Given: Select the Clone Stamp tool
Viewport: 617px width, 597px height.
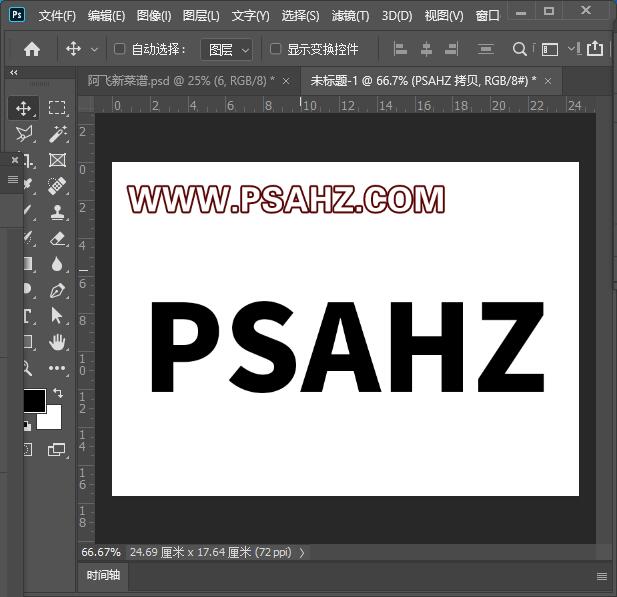Looking at the screenshot, I should point(57,212).
